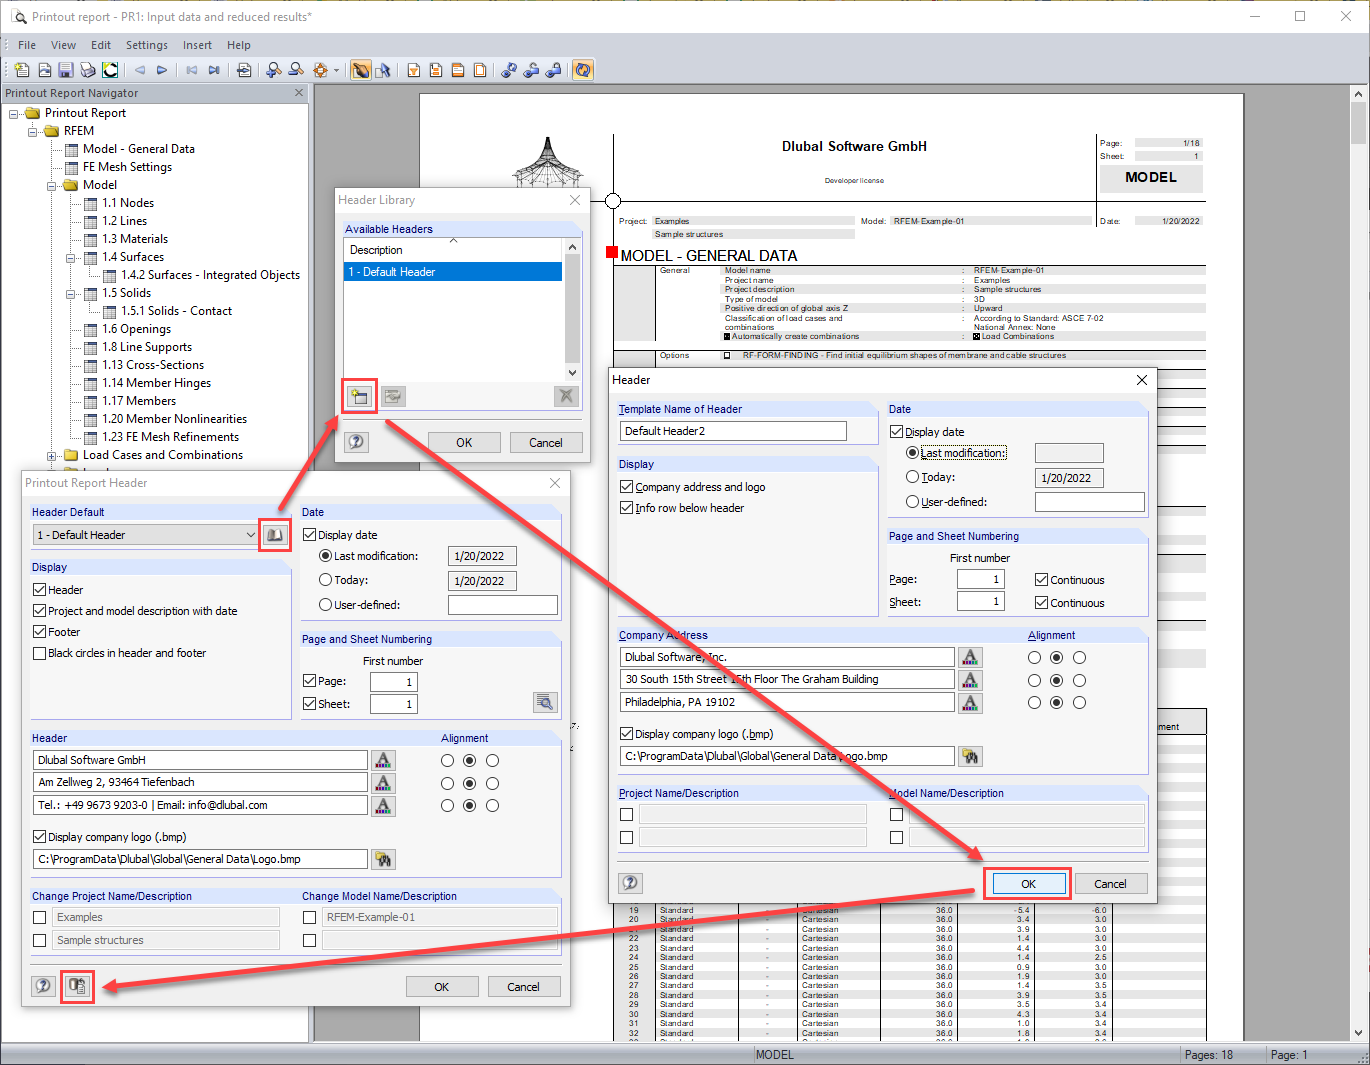The width and height of the screenshot is (1370, 1065).
Task: Click OK in Printout Report Header dialog
Action: pyautogui.click(x=442, y=986)
